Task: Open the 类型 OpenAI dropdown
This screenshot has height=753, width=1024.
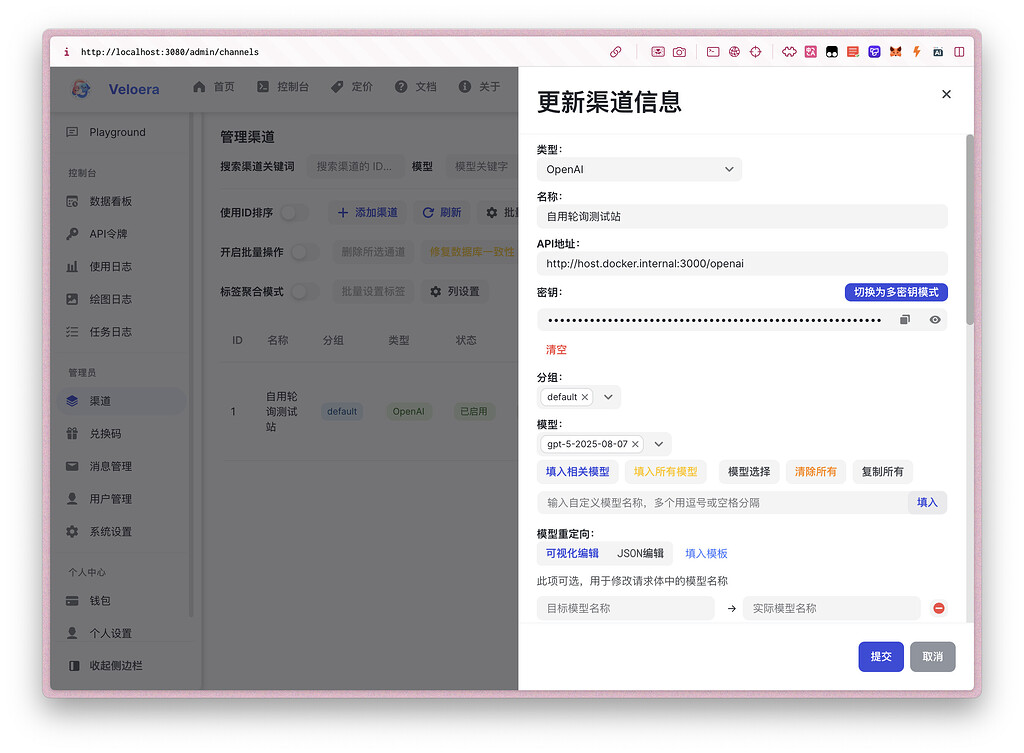Action: [639, 169]
